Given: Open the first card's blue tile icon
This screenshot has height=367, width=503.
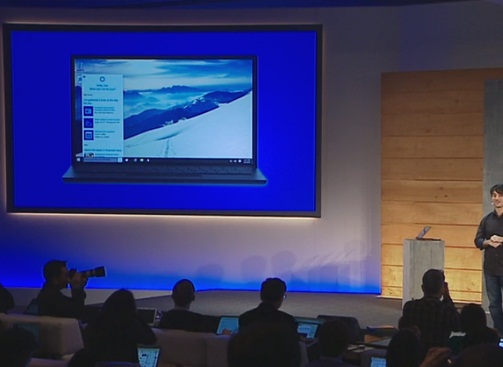Looking at the screenshot, I should [88, 111].
